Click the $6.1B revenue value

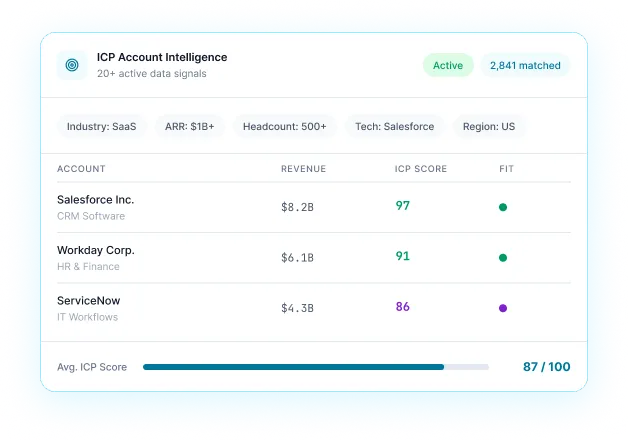pos(297,258)
